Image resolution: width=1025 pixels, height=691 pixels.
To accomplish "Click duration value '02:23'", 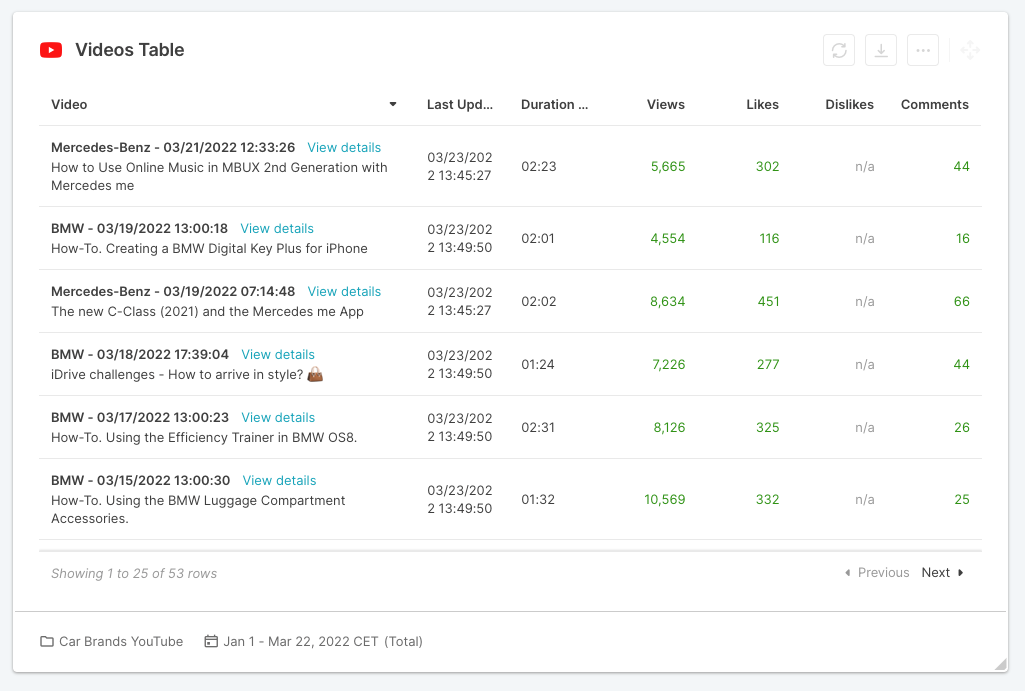I will [539, 167].
